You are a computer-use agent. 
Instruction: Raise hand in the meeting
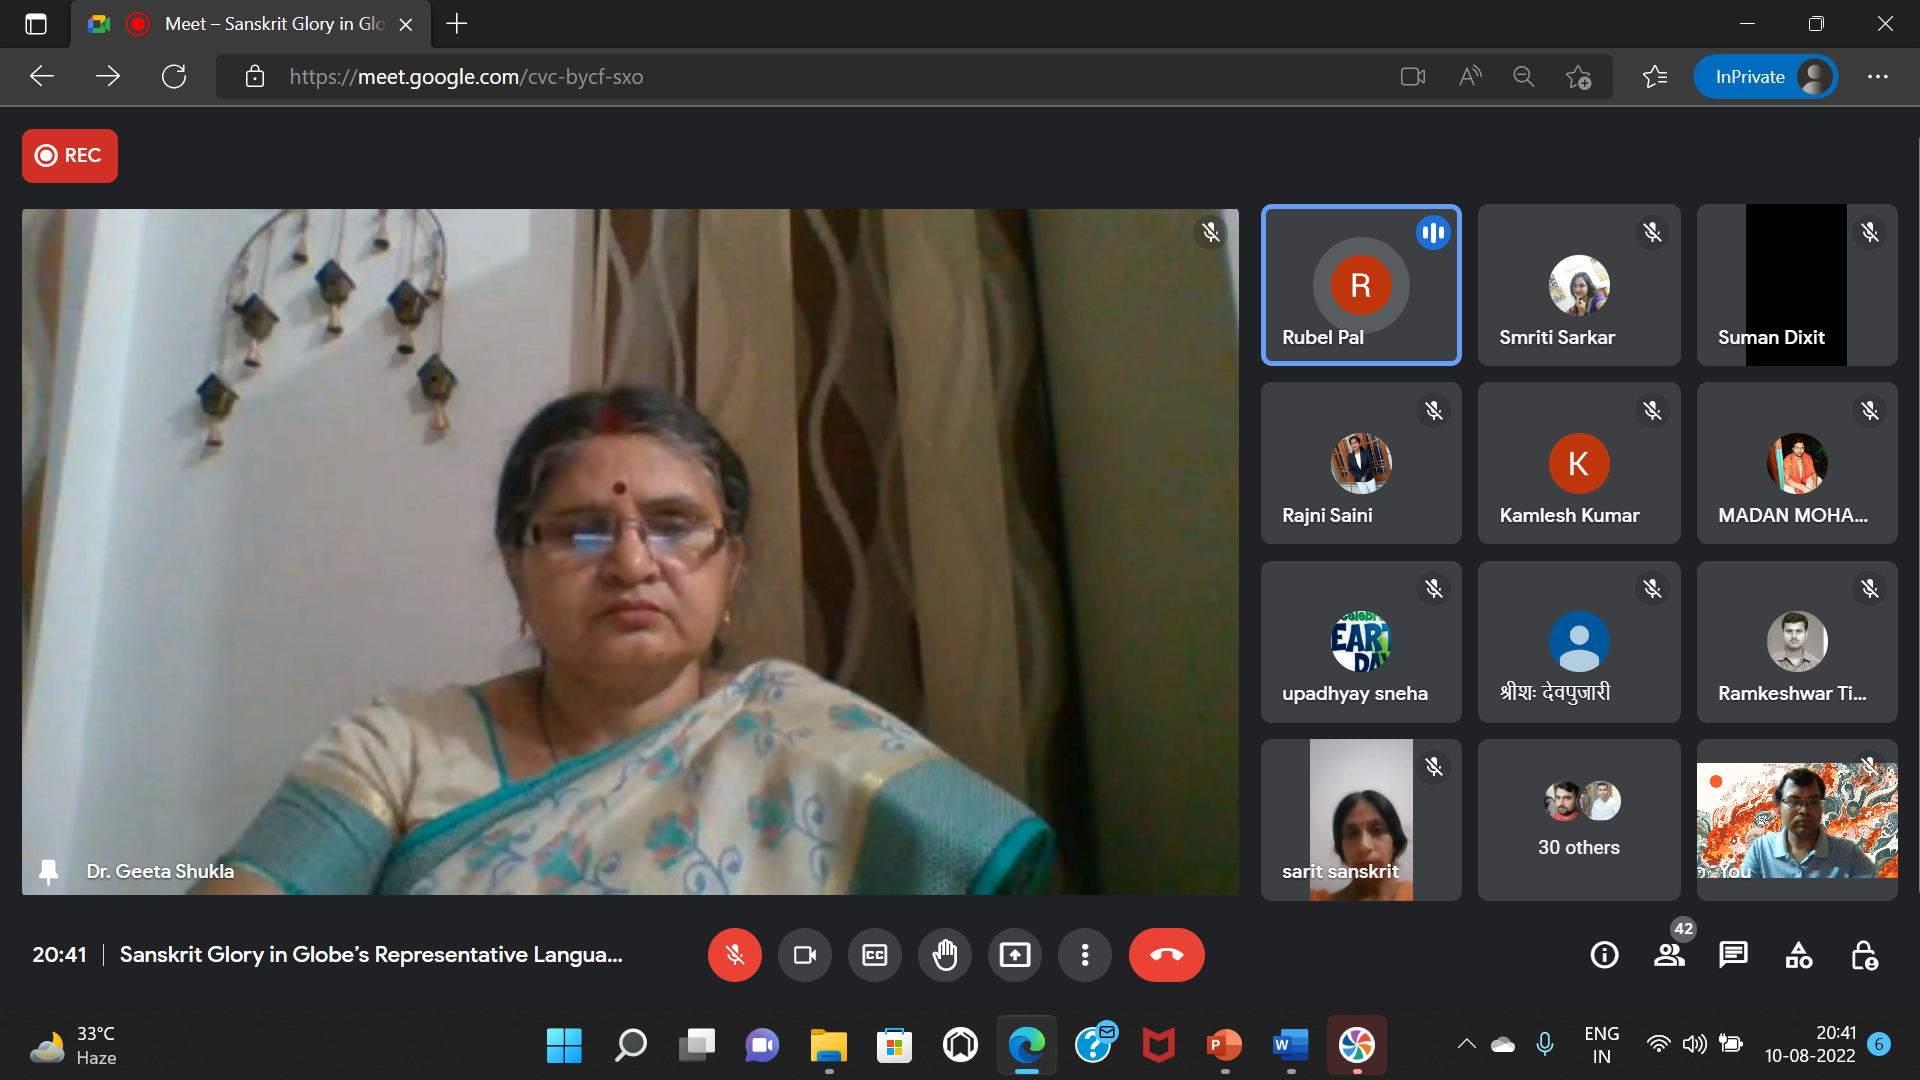click(x=944, y=955)
